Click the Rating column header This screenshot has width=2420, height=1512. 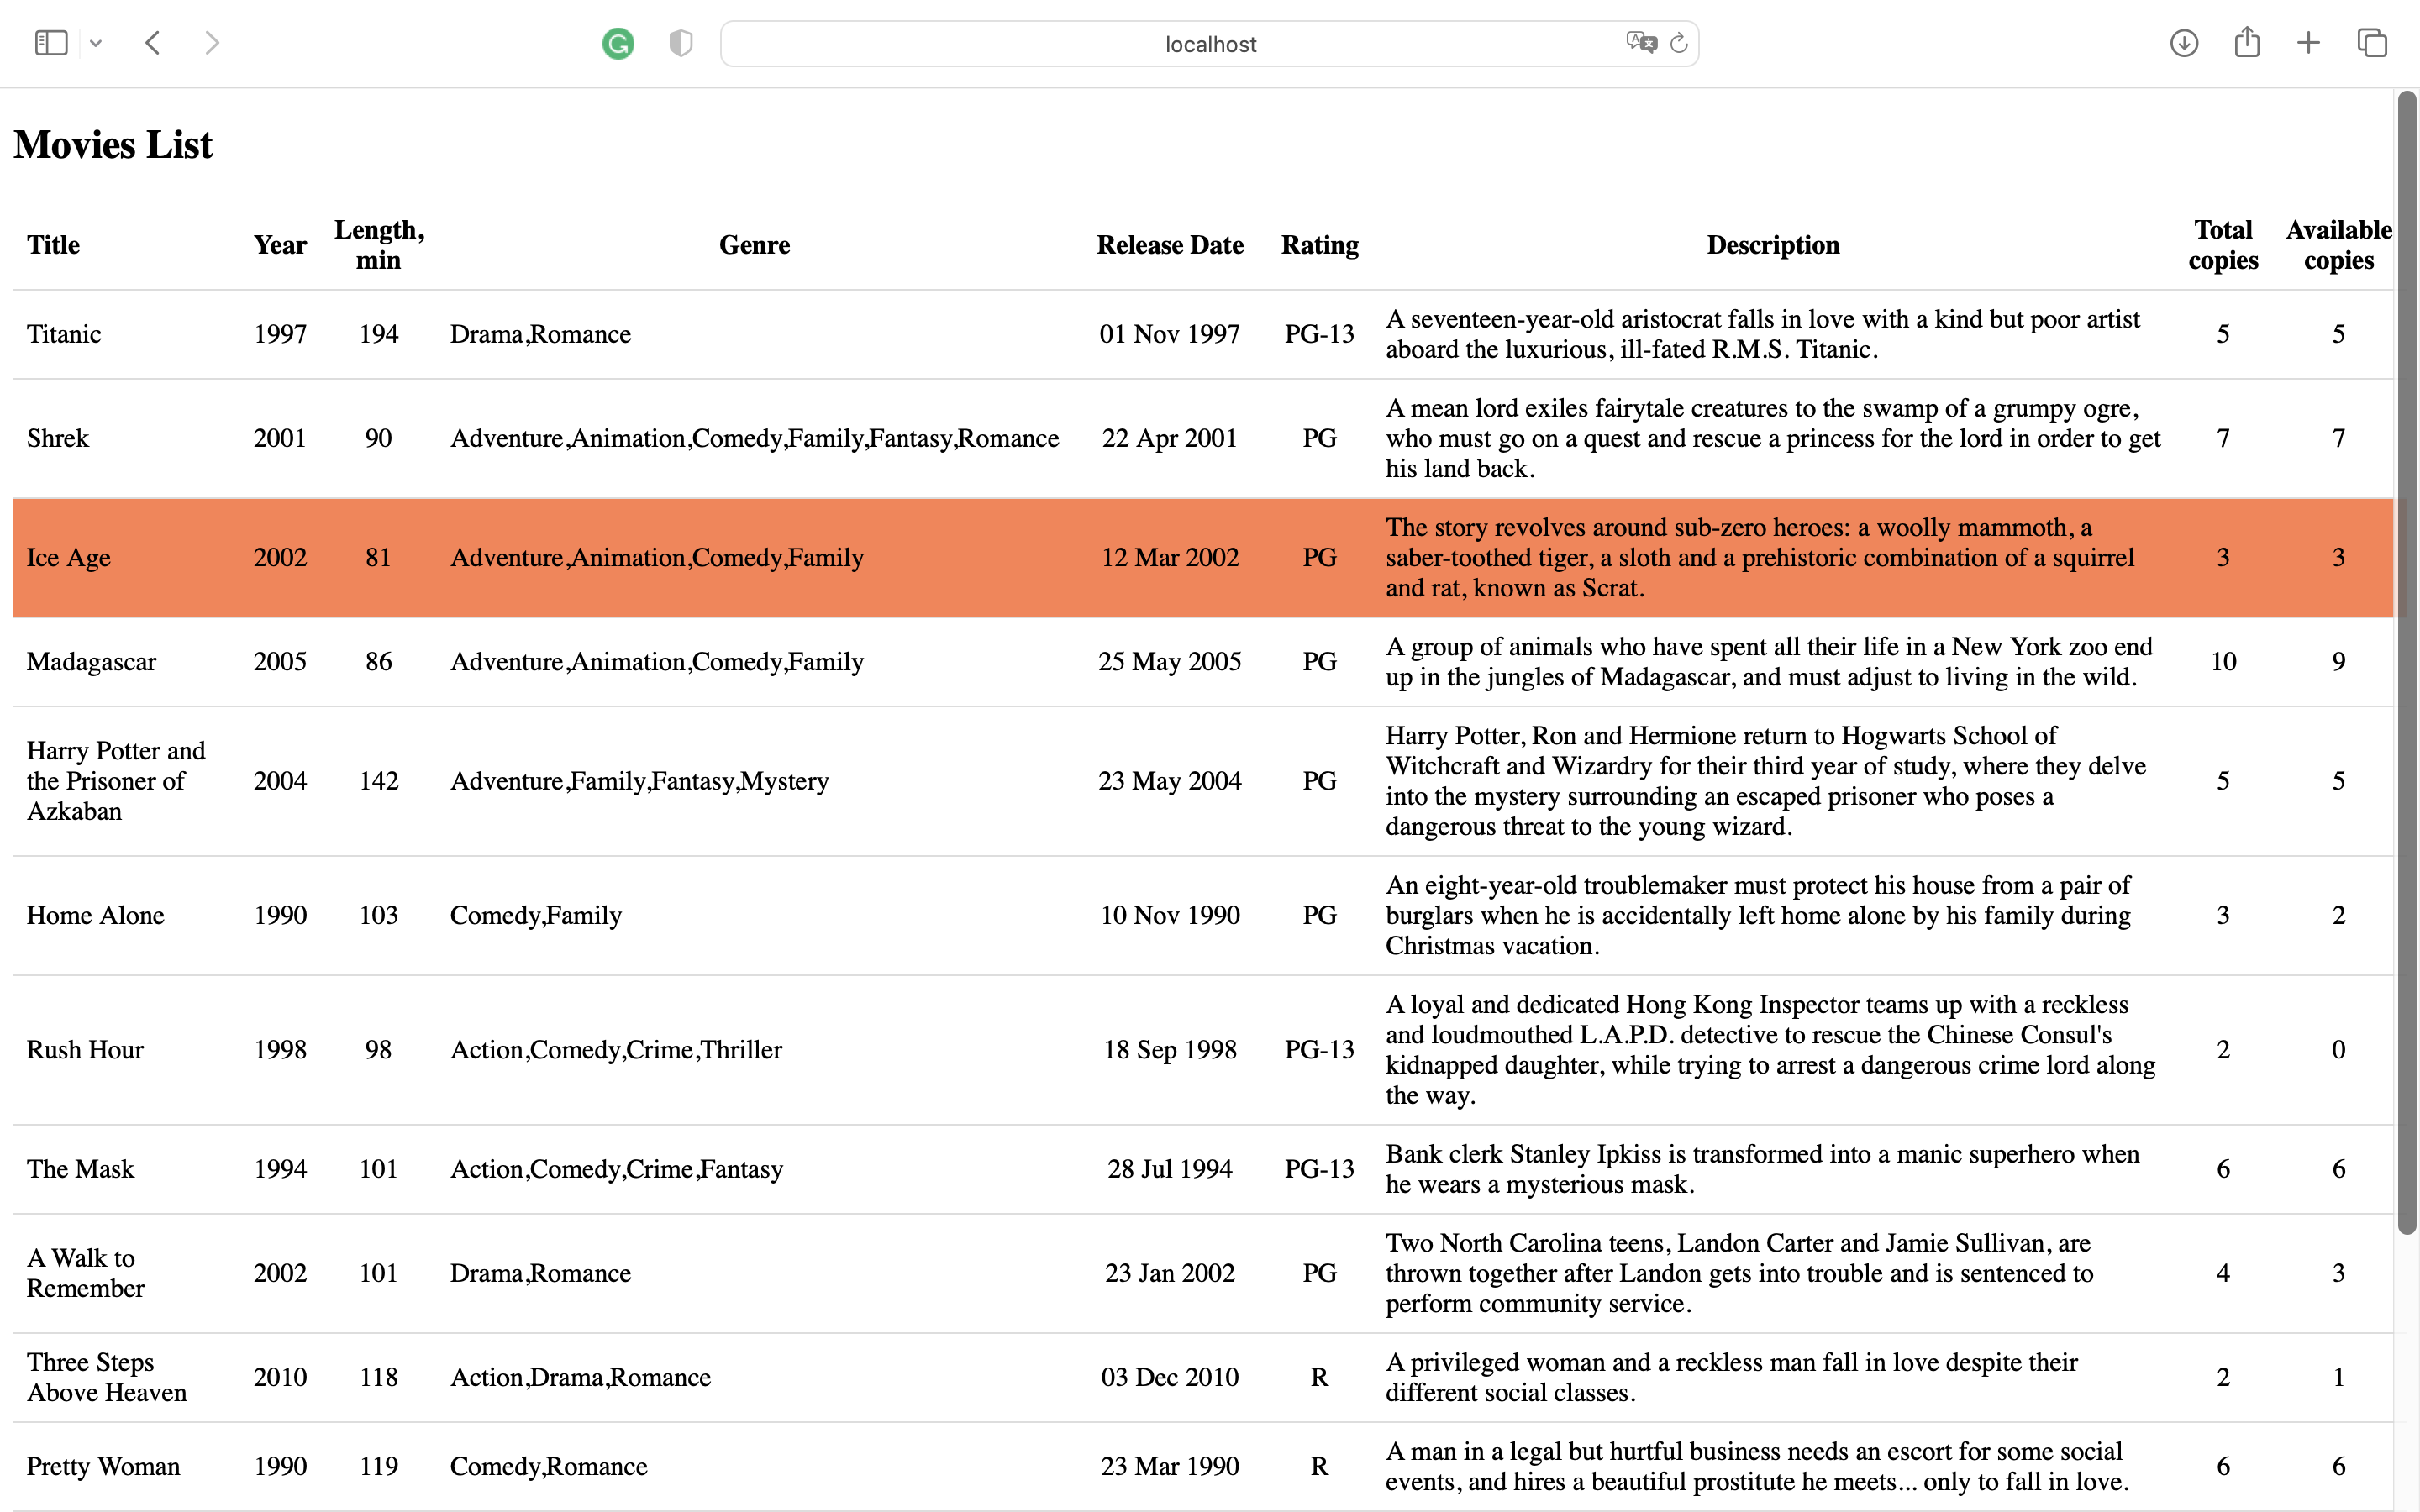pos(1319,245)
